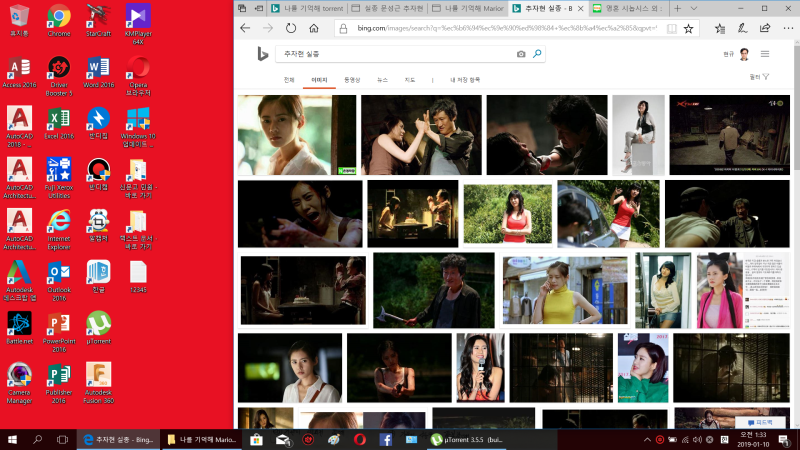Open the notification action center

785,439
